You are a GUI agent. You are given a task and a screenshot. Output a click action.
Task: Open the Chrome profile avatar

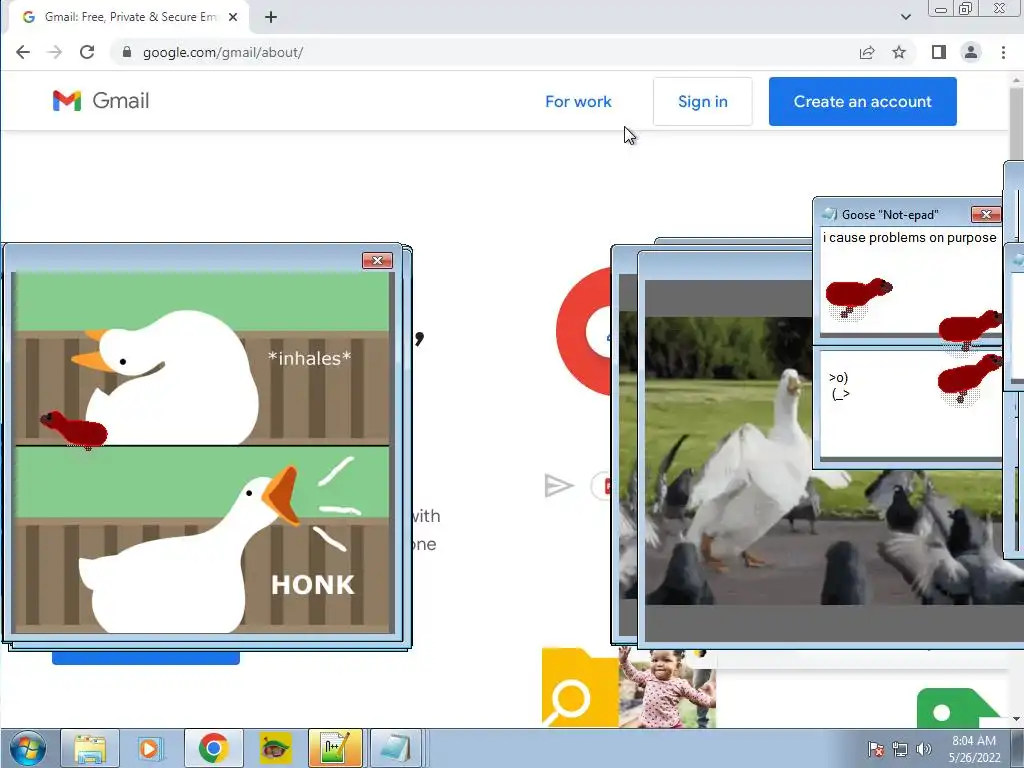971,52
